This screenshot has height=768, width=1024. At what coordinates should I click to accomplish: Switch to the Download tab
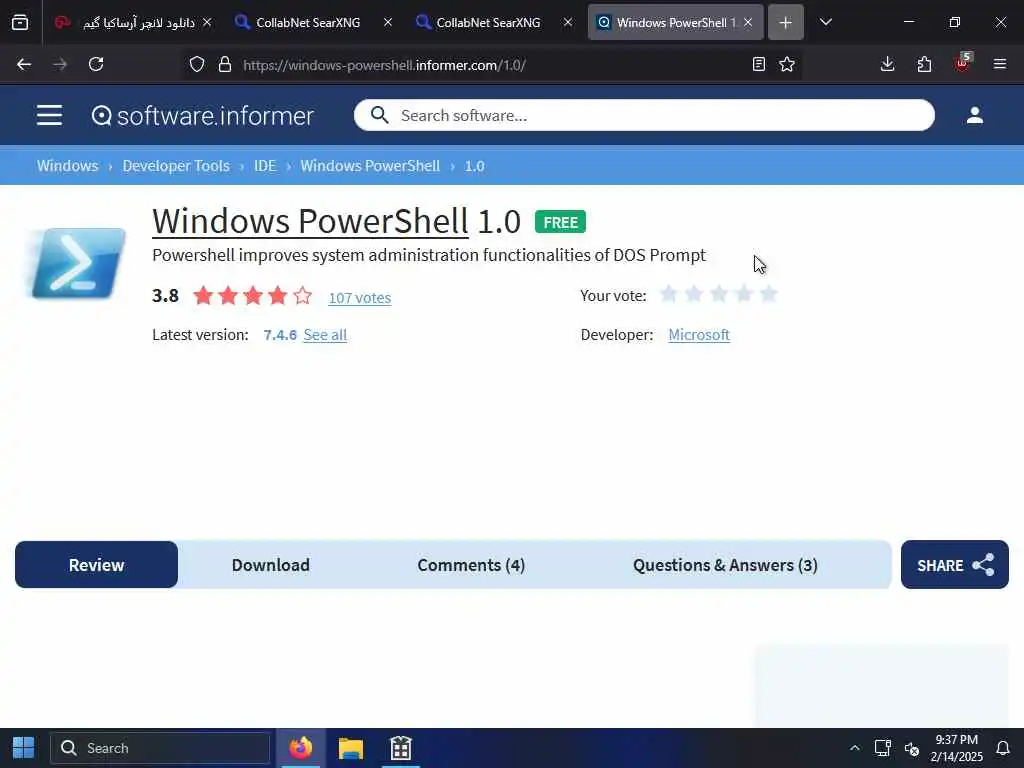(x=270, y=565)
